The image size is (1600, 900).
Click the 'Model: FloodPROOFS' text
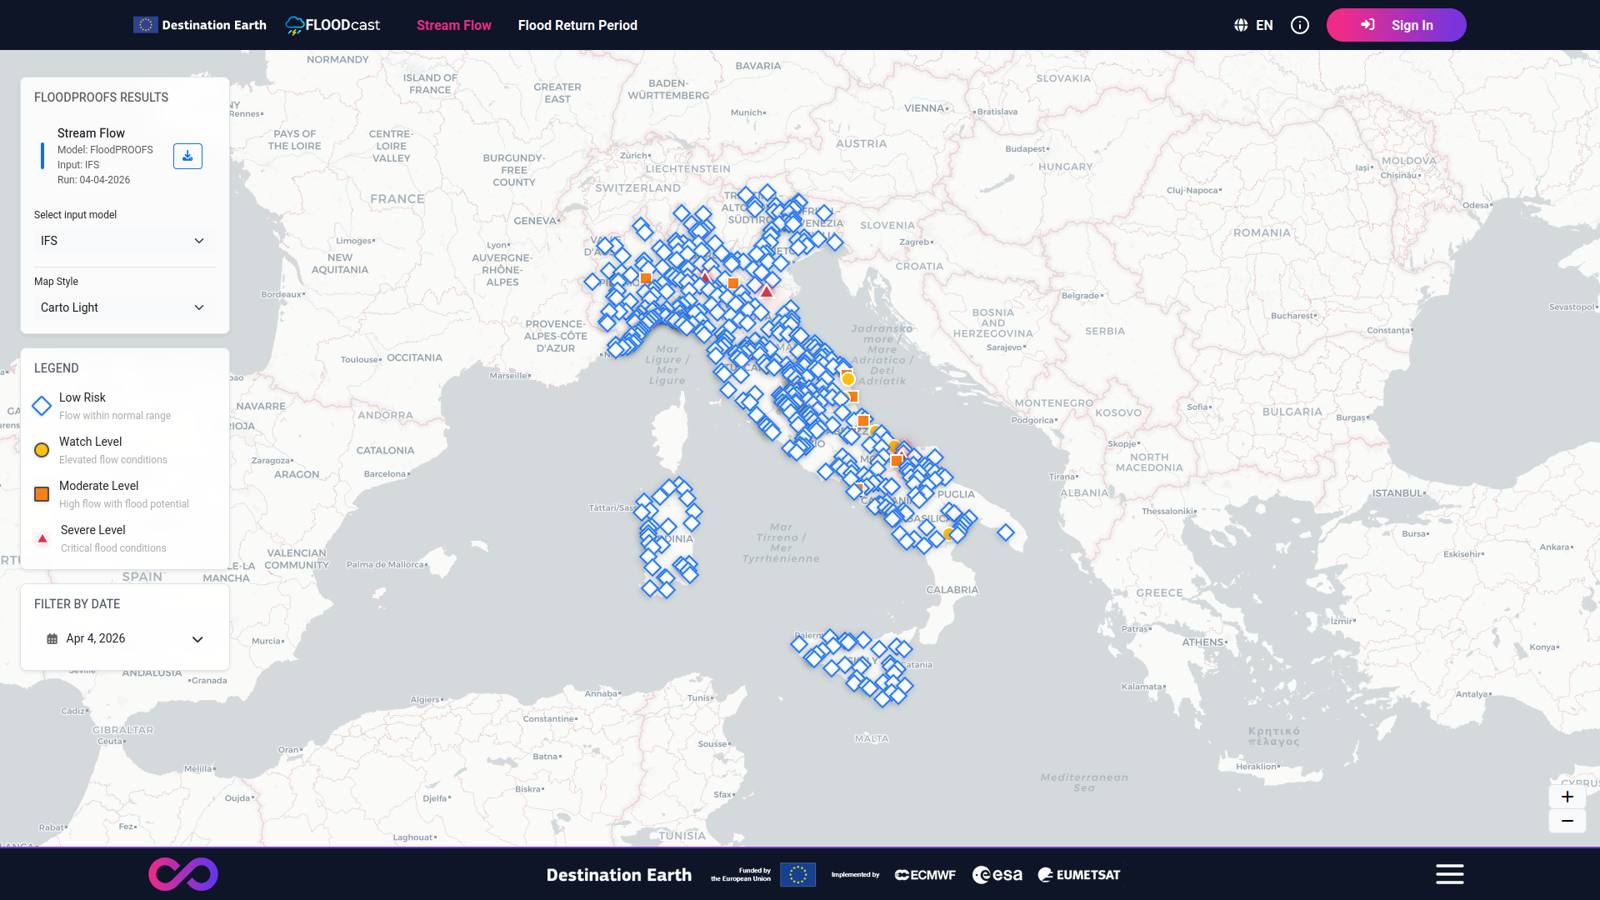[x=105, y=150]
